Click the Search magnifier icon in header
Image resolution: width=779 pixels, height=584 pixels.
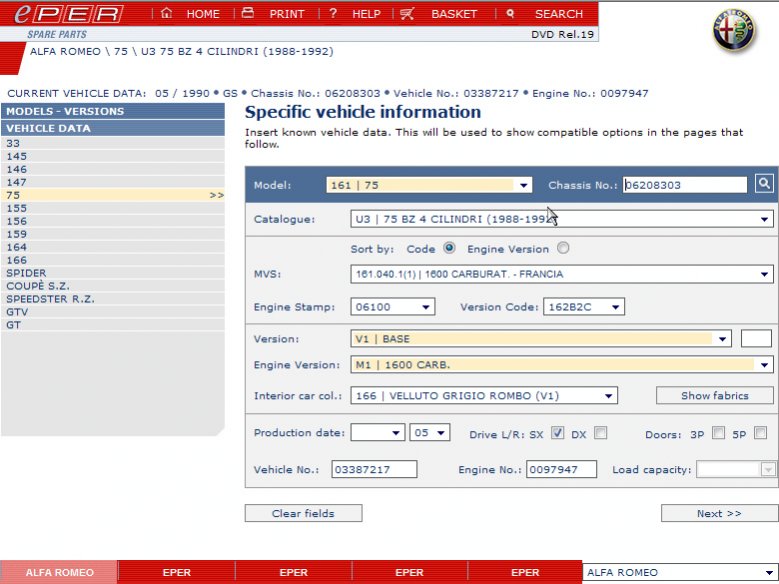510,14
